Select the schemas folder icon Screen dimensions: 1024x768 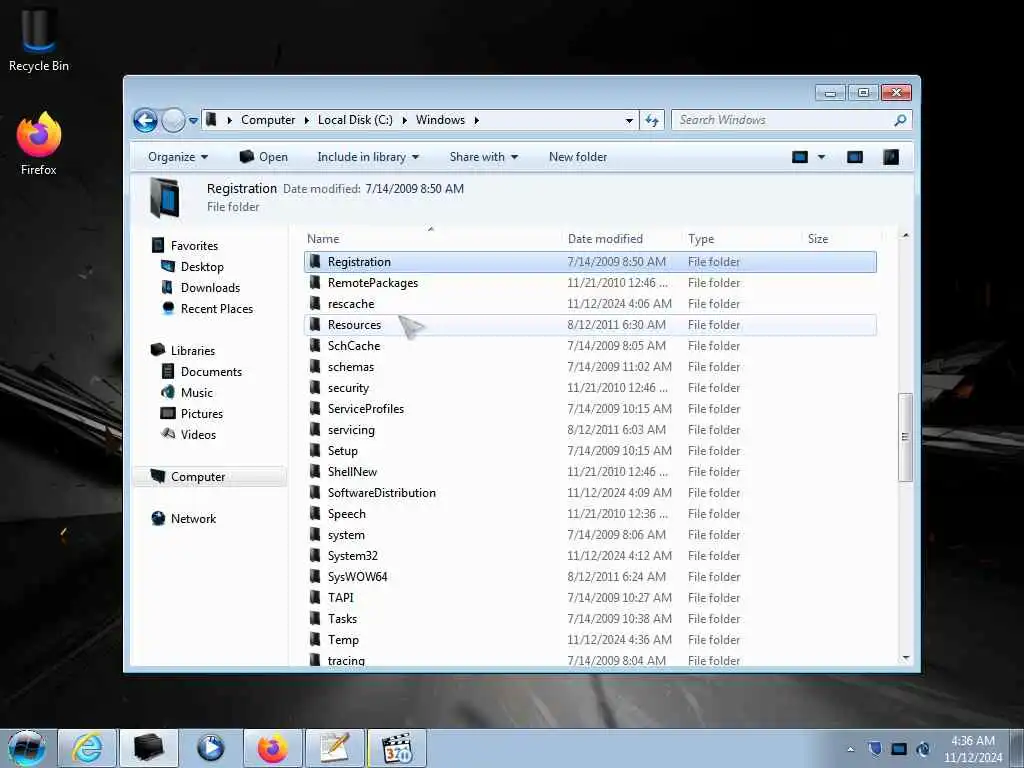pos(315,366)
